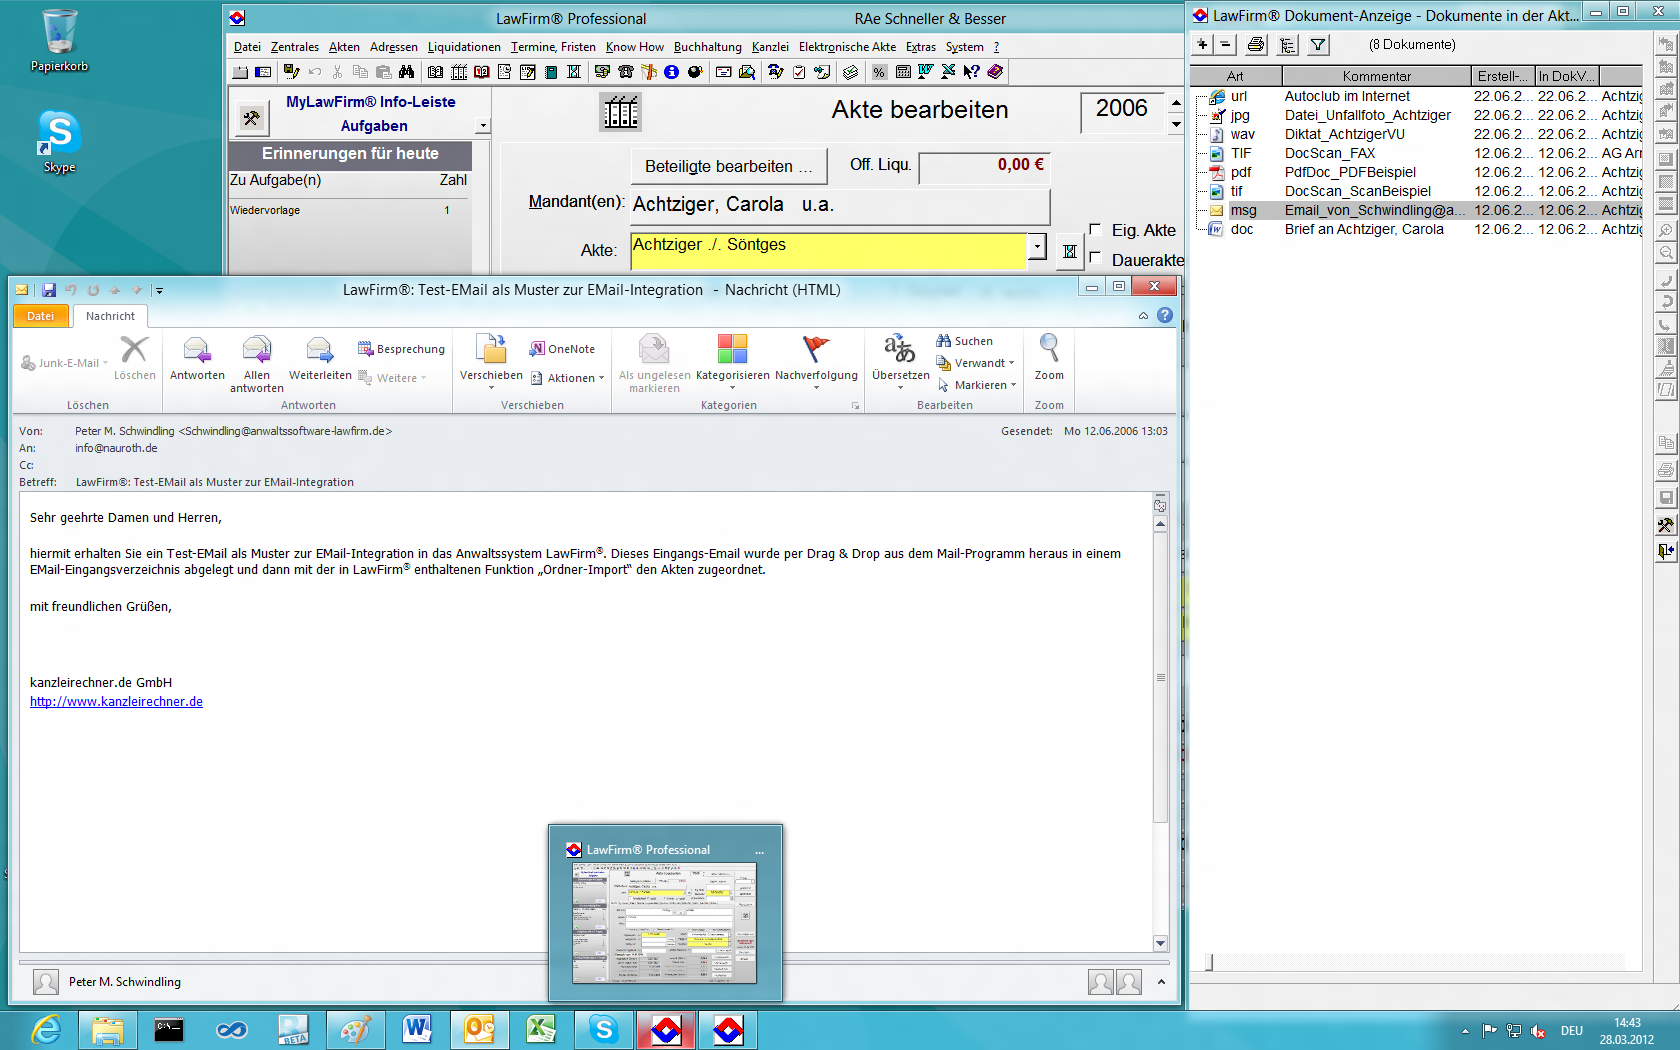
Task: Expand the Akte dropdown list
Action: click(1037, 246)
